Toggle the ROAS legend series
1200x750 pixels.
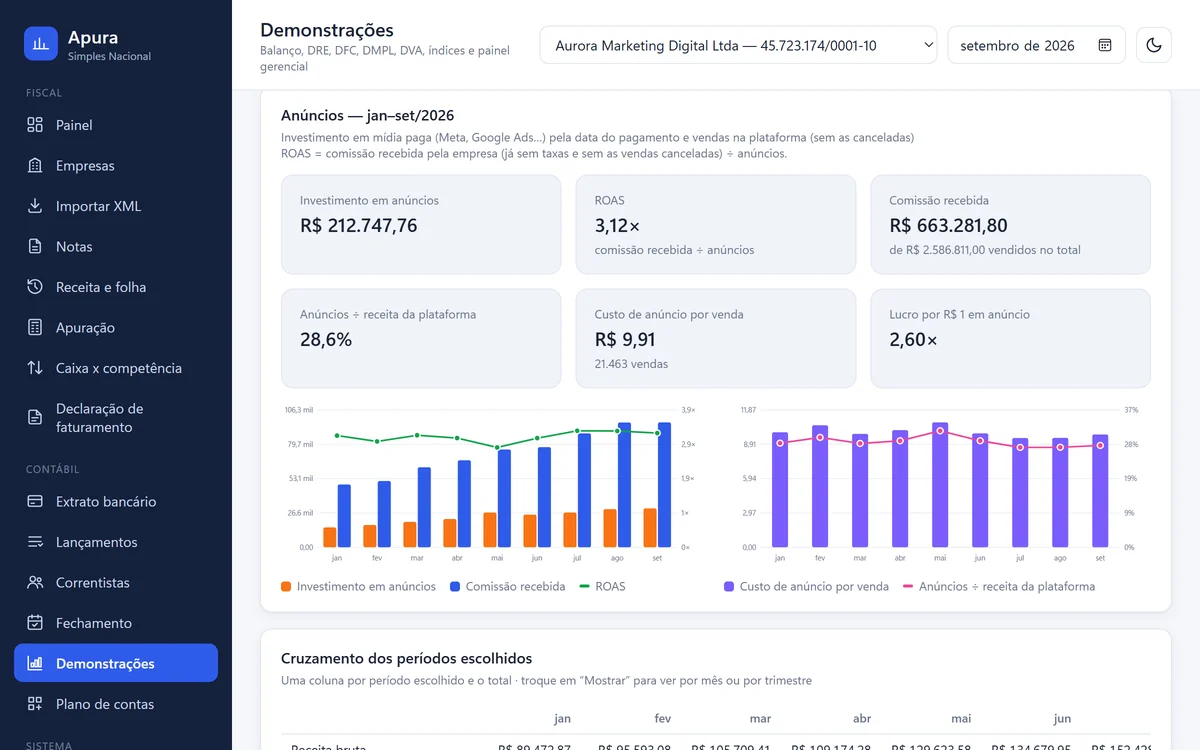[602, 587]
